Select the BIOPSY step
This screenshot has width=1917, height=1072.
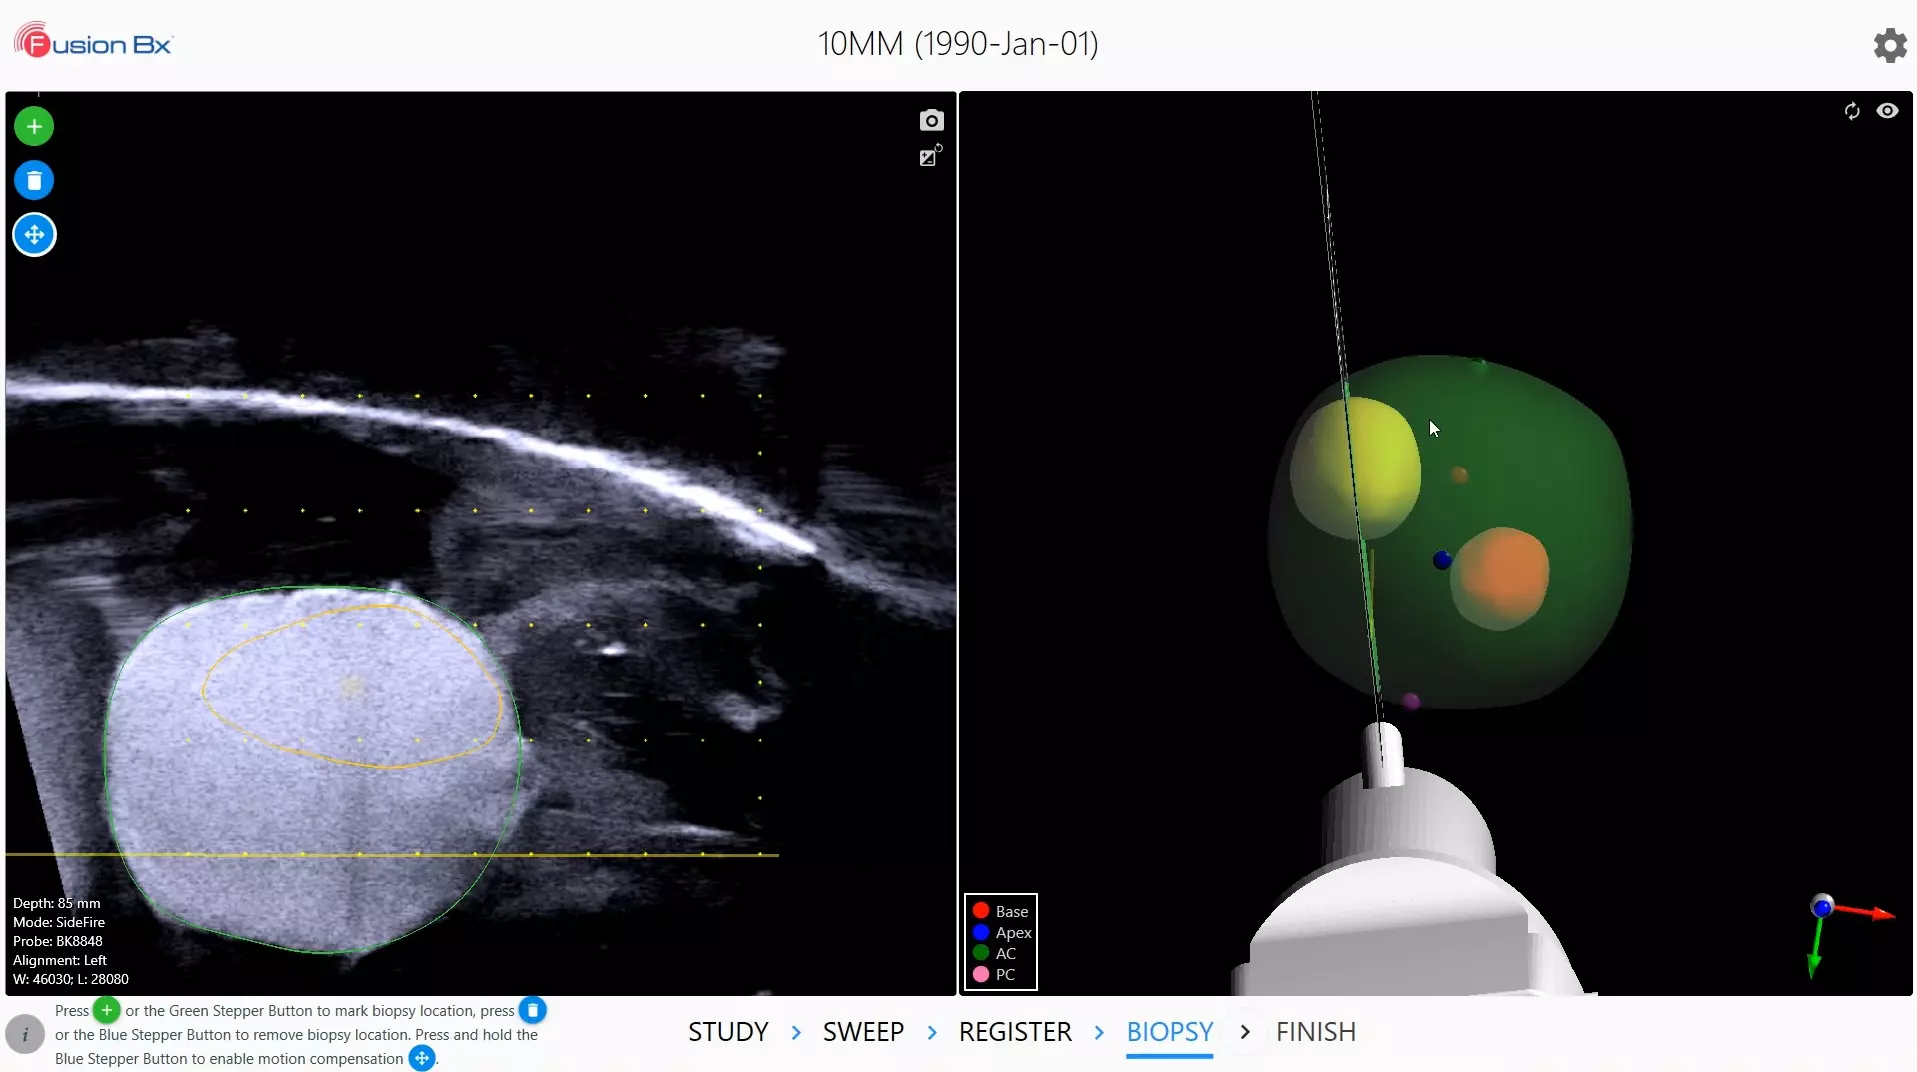coord(1169,1032)
